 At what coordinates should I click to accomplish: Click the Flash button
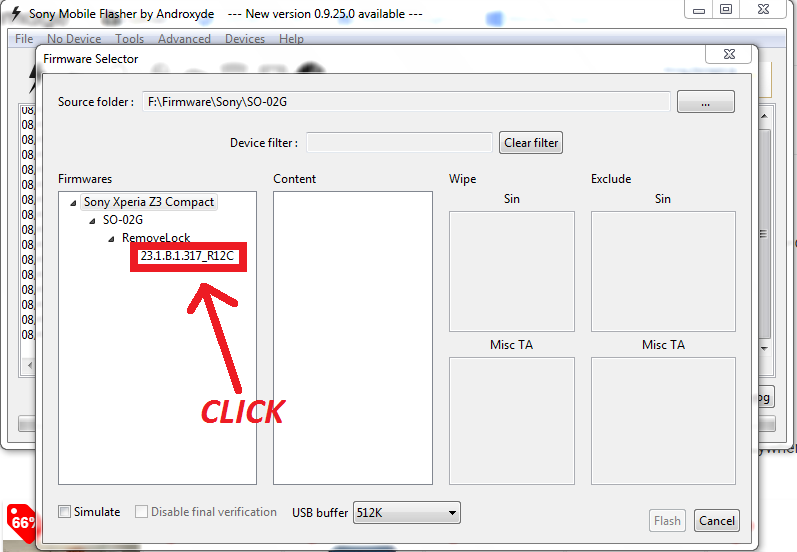pos(667,520)
